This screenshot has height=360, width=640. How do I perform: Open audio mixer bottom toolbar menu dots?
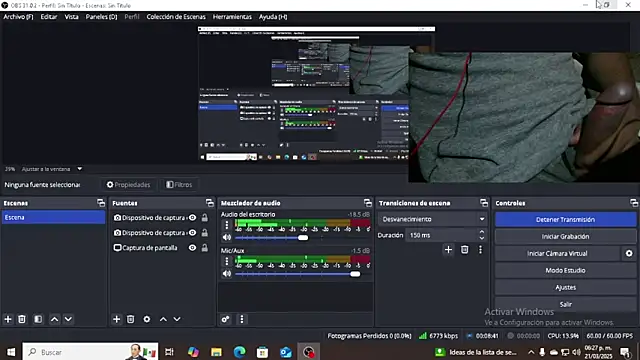[242, 319]
